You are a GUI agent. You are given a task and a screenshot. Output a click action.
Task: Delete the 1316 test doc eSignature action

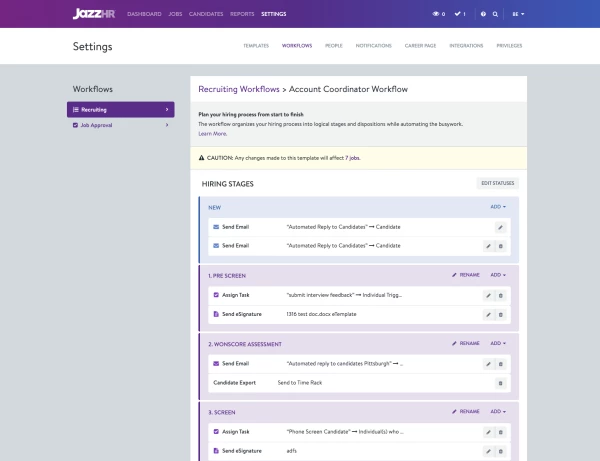tap(501, 314)
